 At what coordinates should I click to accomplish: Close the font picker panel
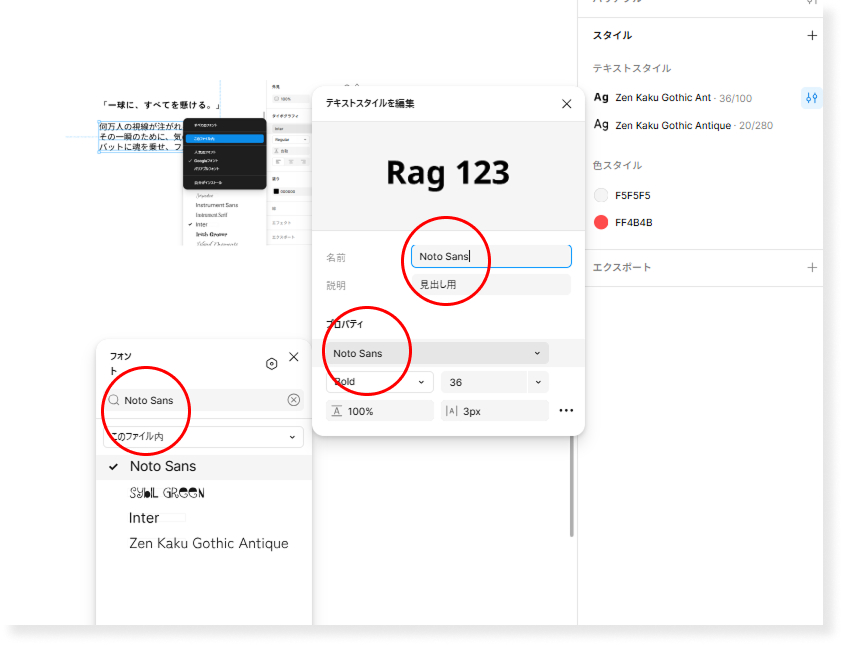[293, 357]
